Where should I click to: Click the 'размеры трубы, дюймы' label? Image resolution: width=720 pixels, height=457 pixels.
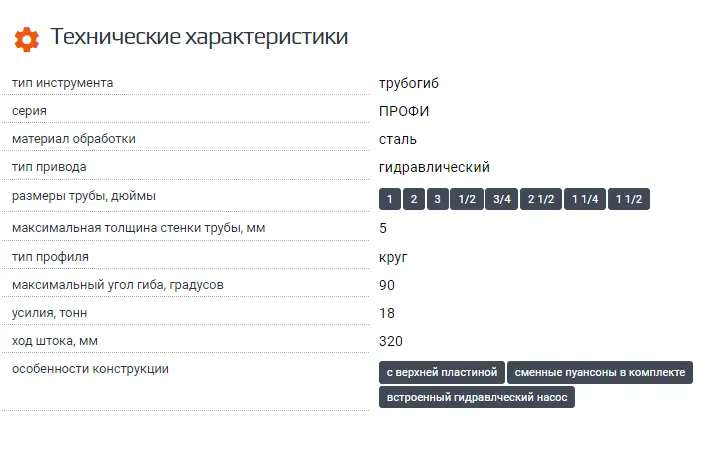[x=84, y=196]
